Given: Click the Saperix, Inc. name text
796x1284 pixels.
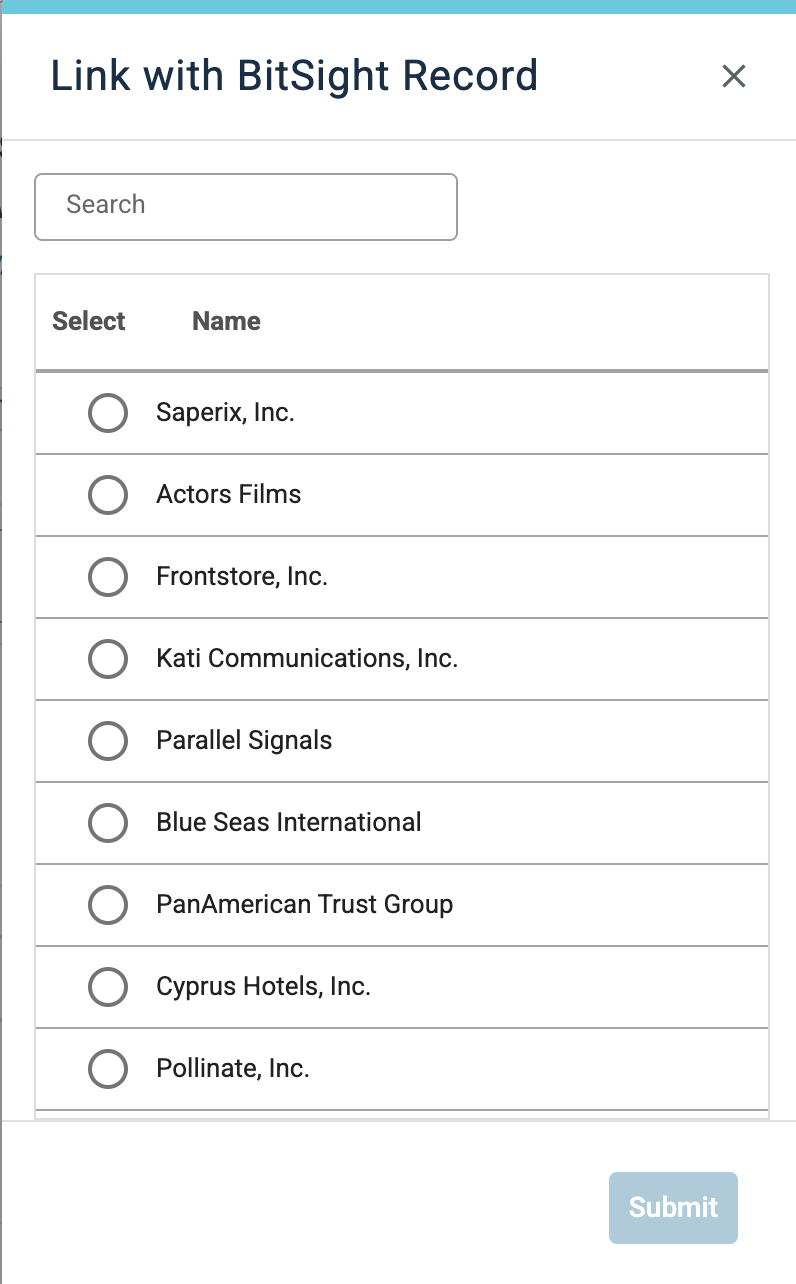Looking at the screenshot, I should (x=225, y=413).
